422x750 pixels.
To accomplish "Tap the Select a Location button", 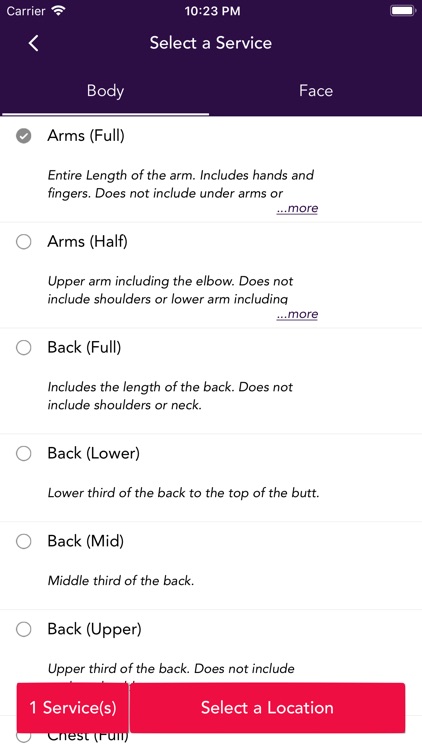I will click(x=267, y=707).
